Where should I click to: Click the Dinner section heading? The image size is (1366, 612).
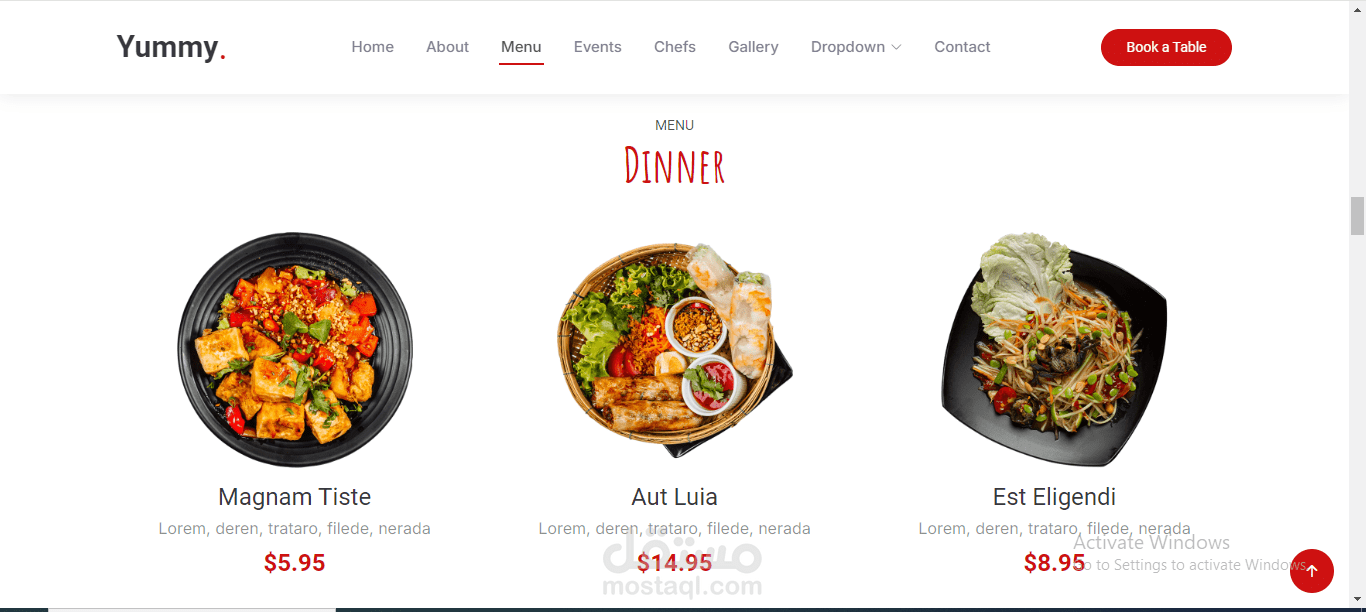click(x=675, y=166)
